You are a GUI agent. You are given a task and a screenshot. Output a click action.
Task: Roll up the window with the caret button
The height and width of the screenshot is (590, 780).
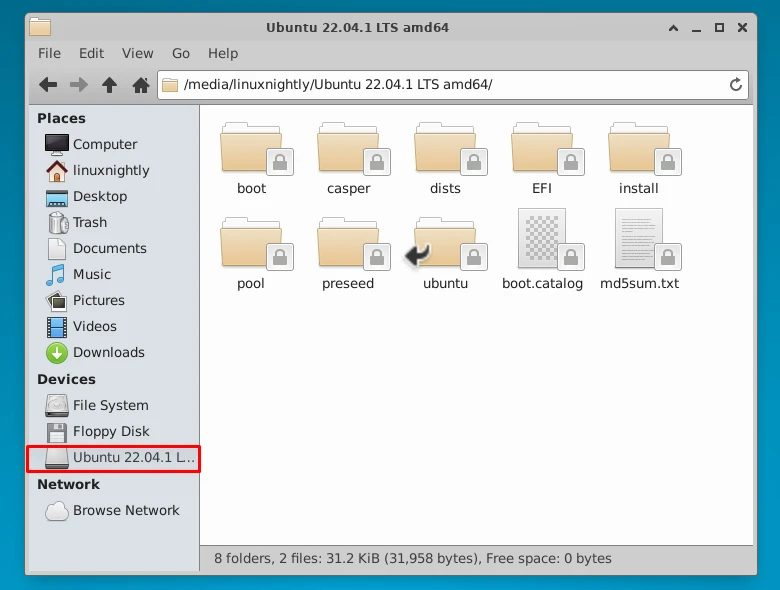(x=673, y=28)
